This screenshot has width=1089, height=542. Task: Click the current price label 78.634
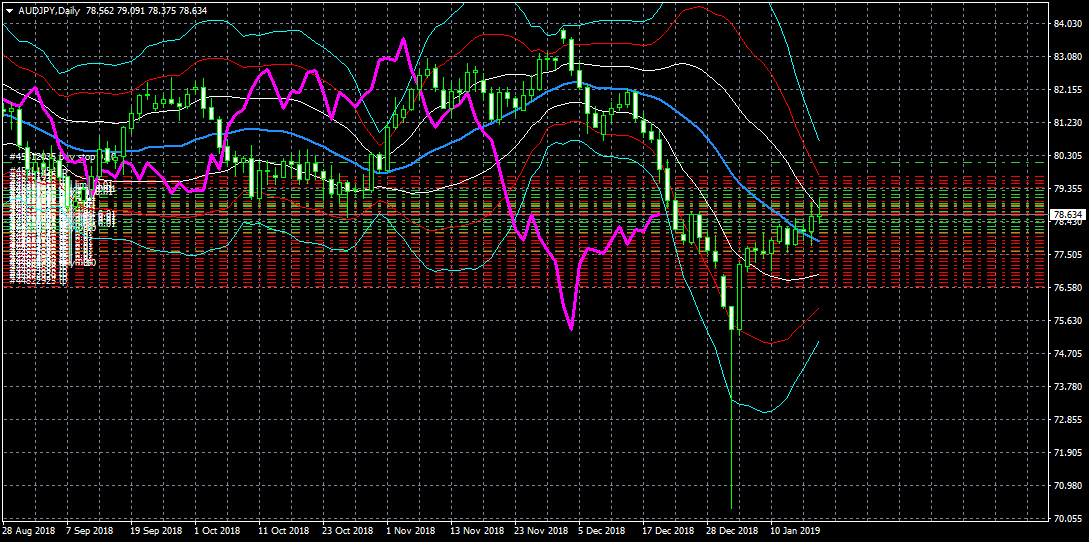click(1068, 215)
